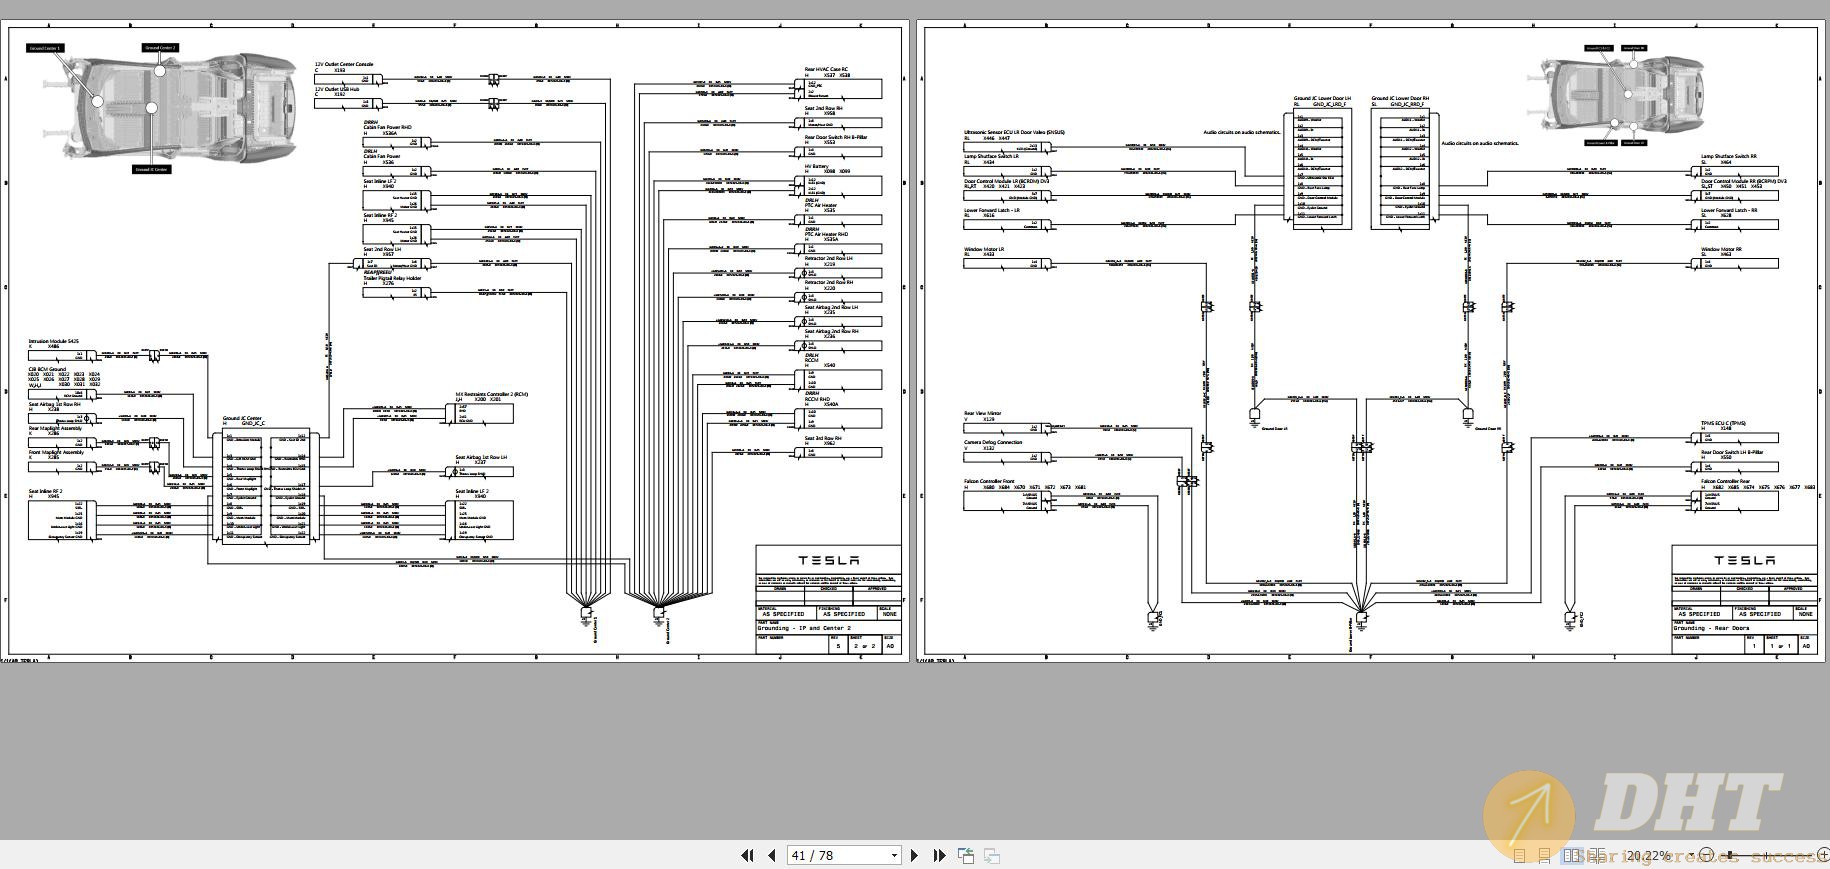This screenshot has height=869, width=1830.
Task: Click the Ground JC Center callout on car image
Action: pyautogui.click(x=152, y=169)
